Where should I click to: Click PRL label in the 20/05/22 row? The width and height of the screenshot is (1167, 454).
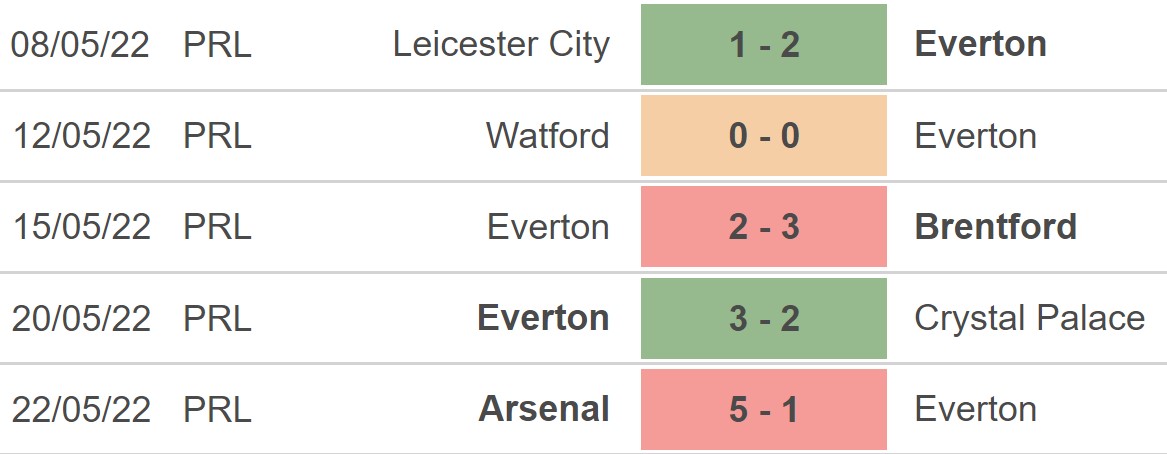pos(217,318)
